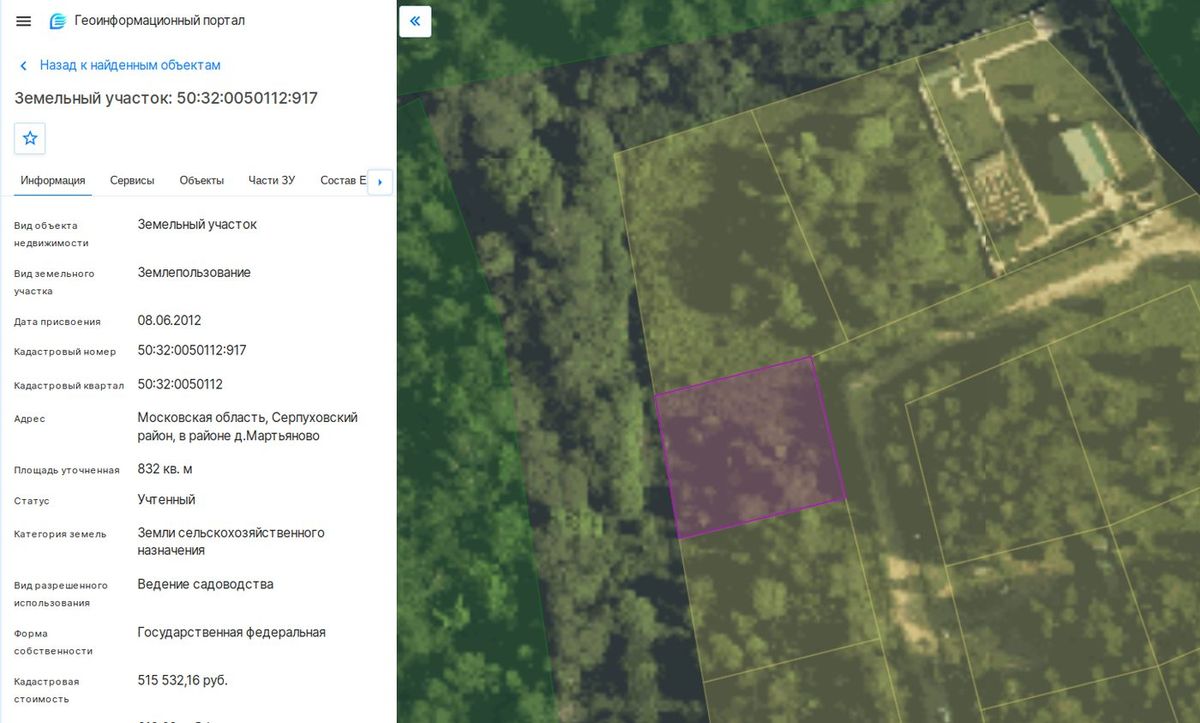Open the hamburger main menu
The height and width of the screenshot is (723, 1200).
(x=24, y=21)
